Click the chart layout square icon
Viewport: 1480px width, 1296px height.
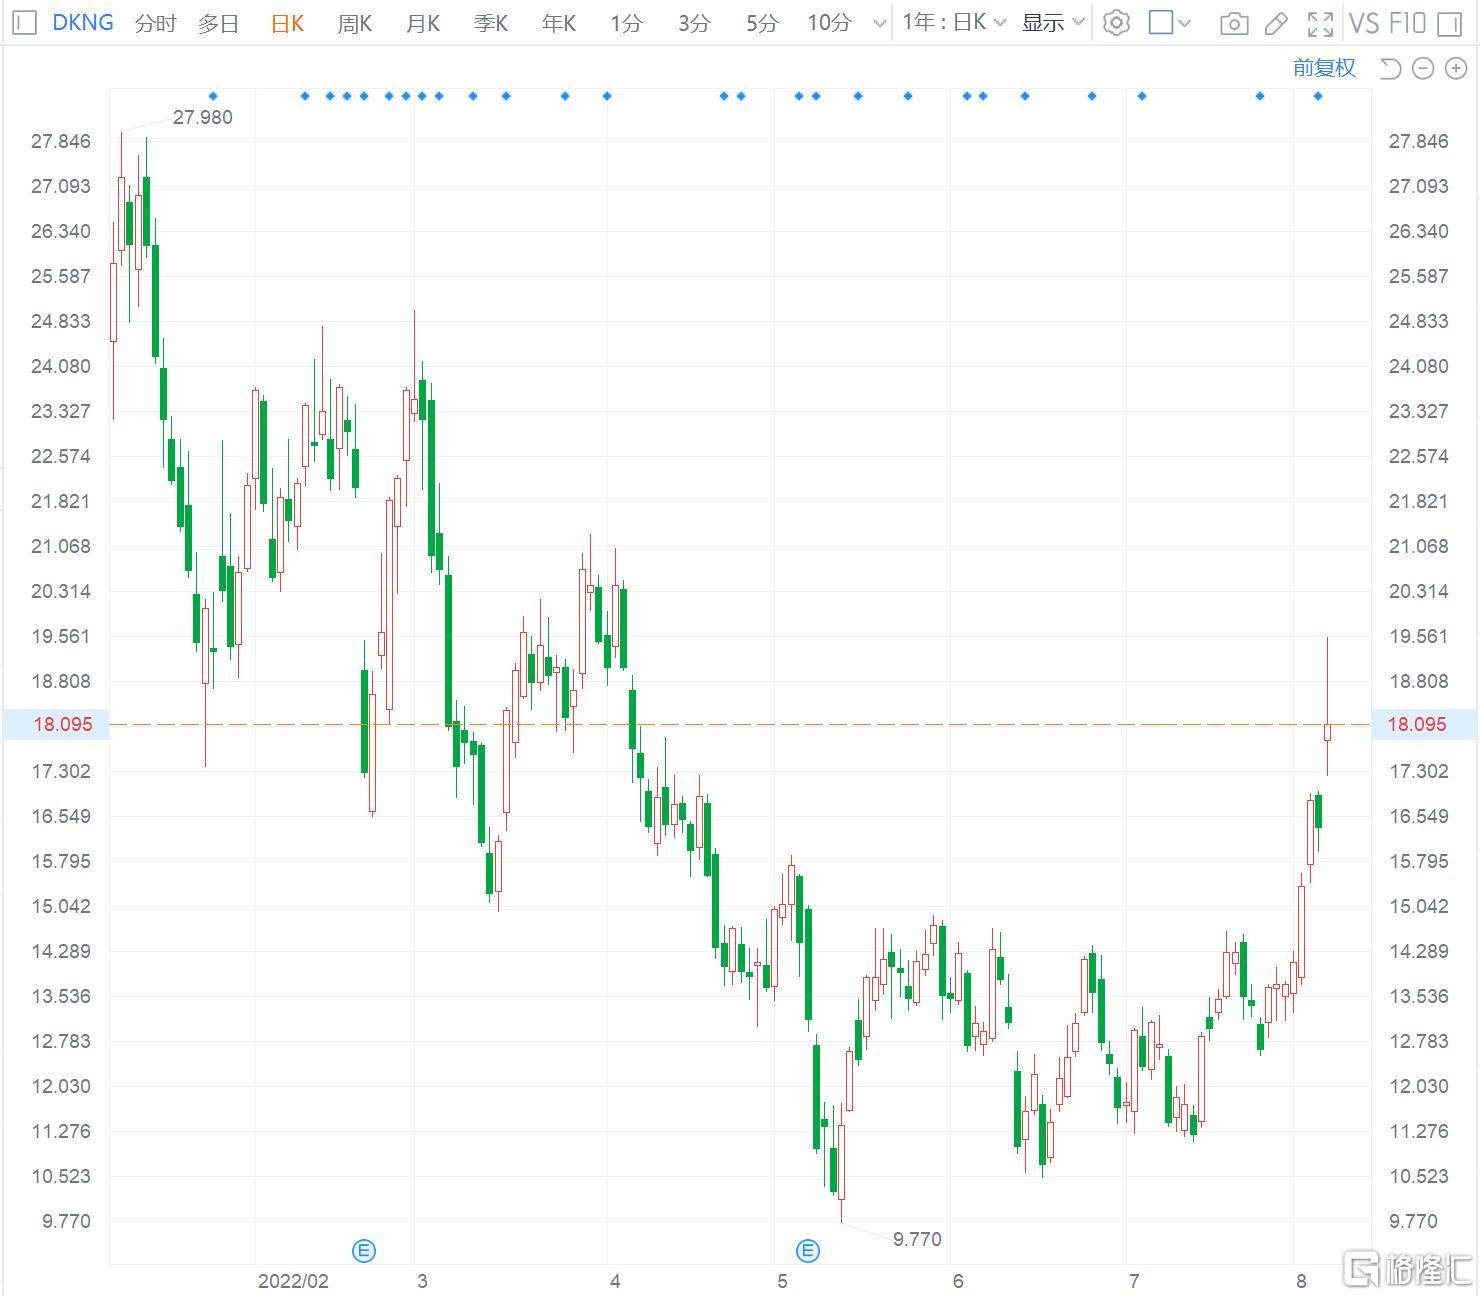[1161, 22]
